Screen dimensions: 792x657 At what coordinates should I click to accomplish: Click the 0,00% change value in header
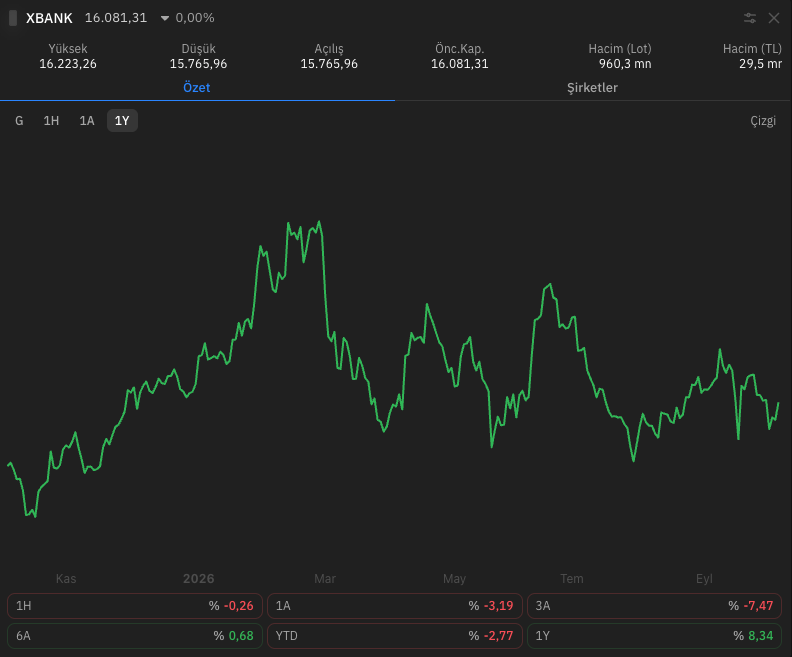tap(195, 18)
